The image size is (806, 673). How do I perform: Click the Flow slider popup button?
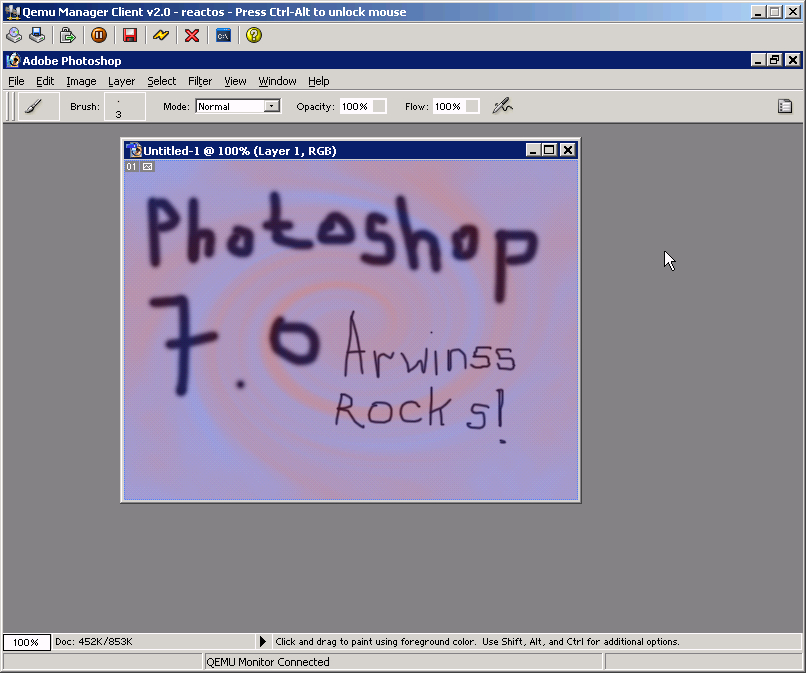(472, 106)
